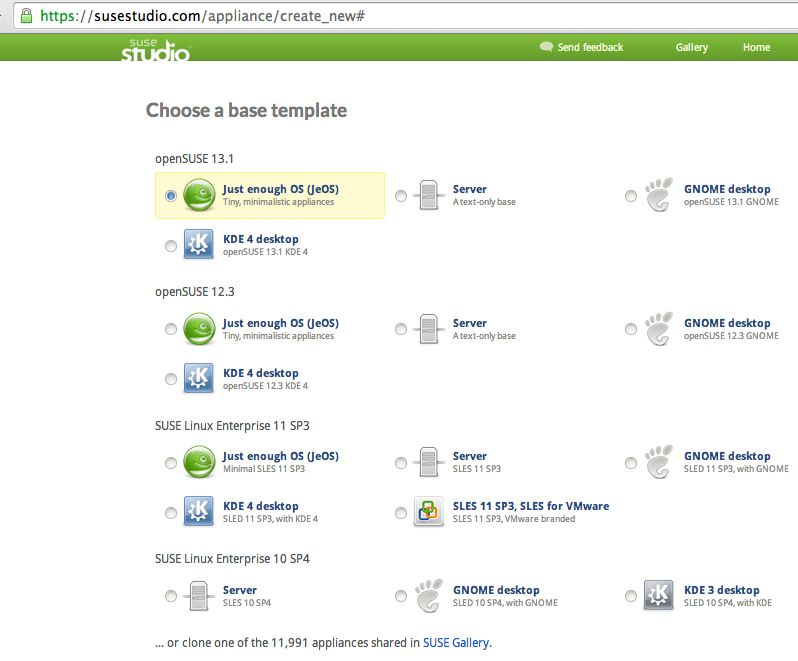Viewport: 798px width, 661px height.
Task: Click the 'SLES 11 SP3, VMware branded' text
Action: (514, 519)
